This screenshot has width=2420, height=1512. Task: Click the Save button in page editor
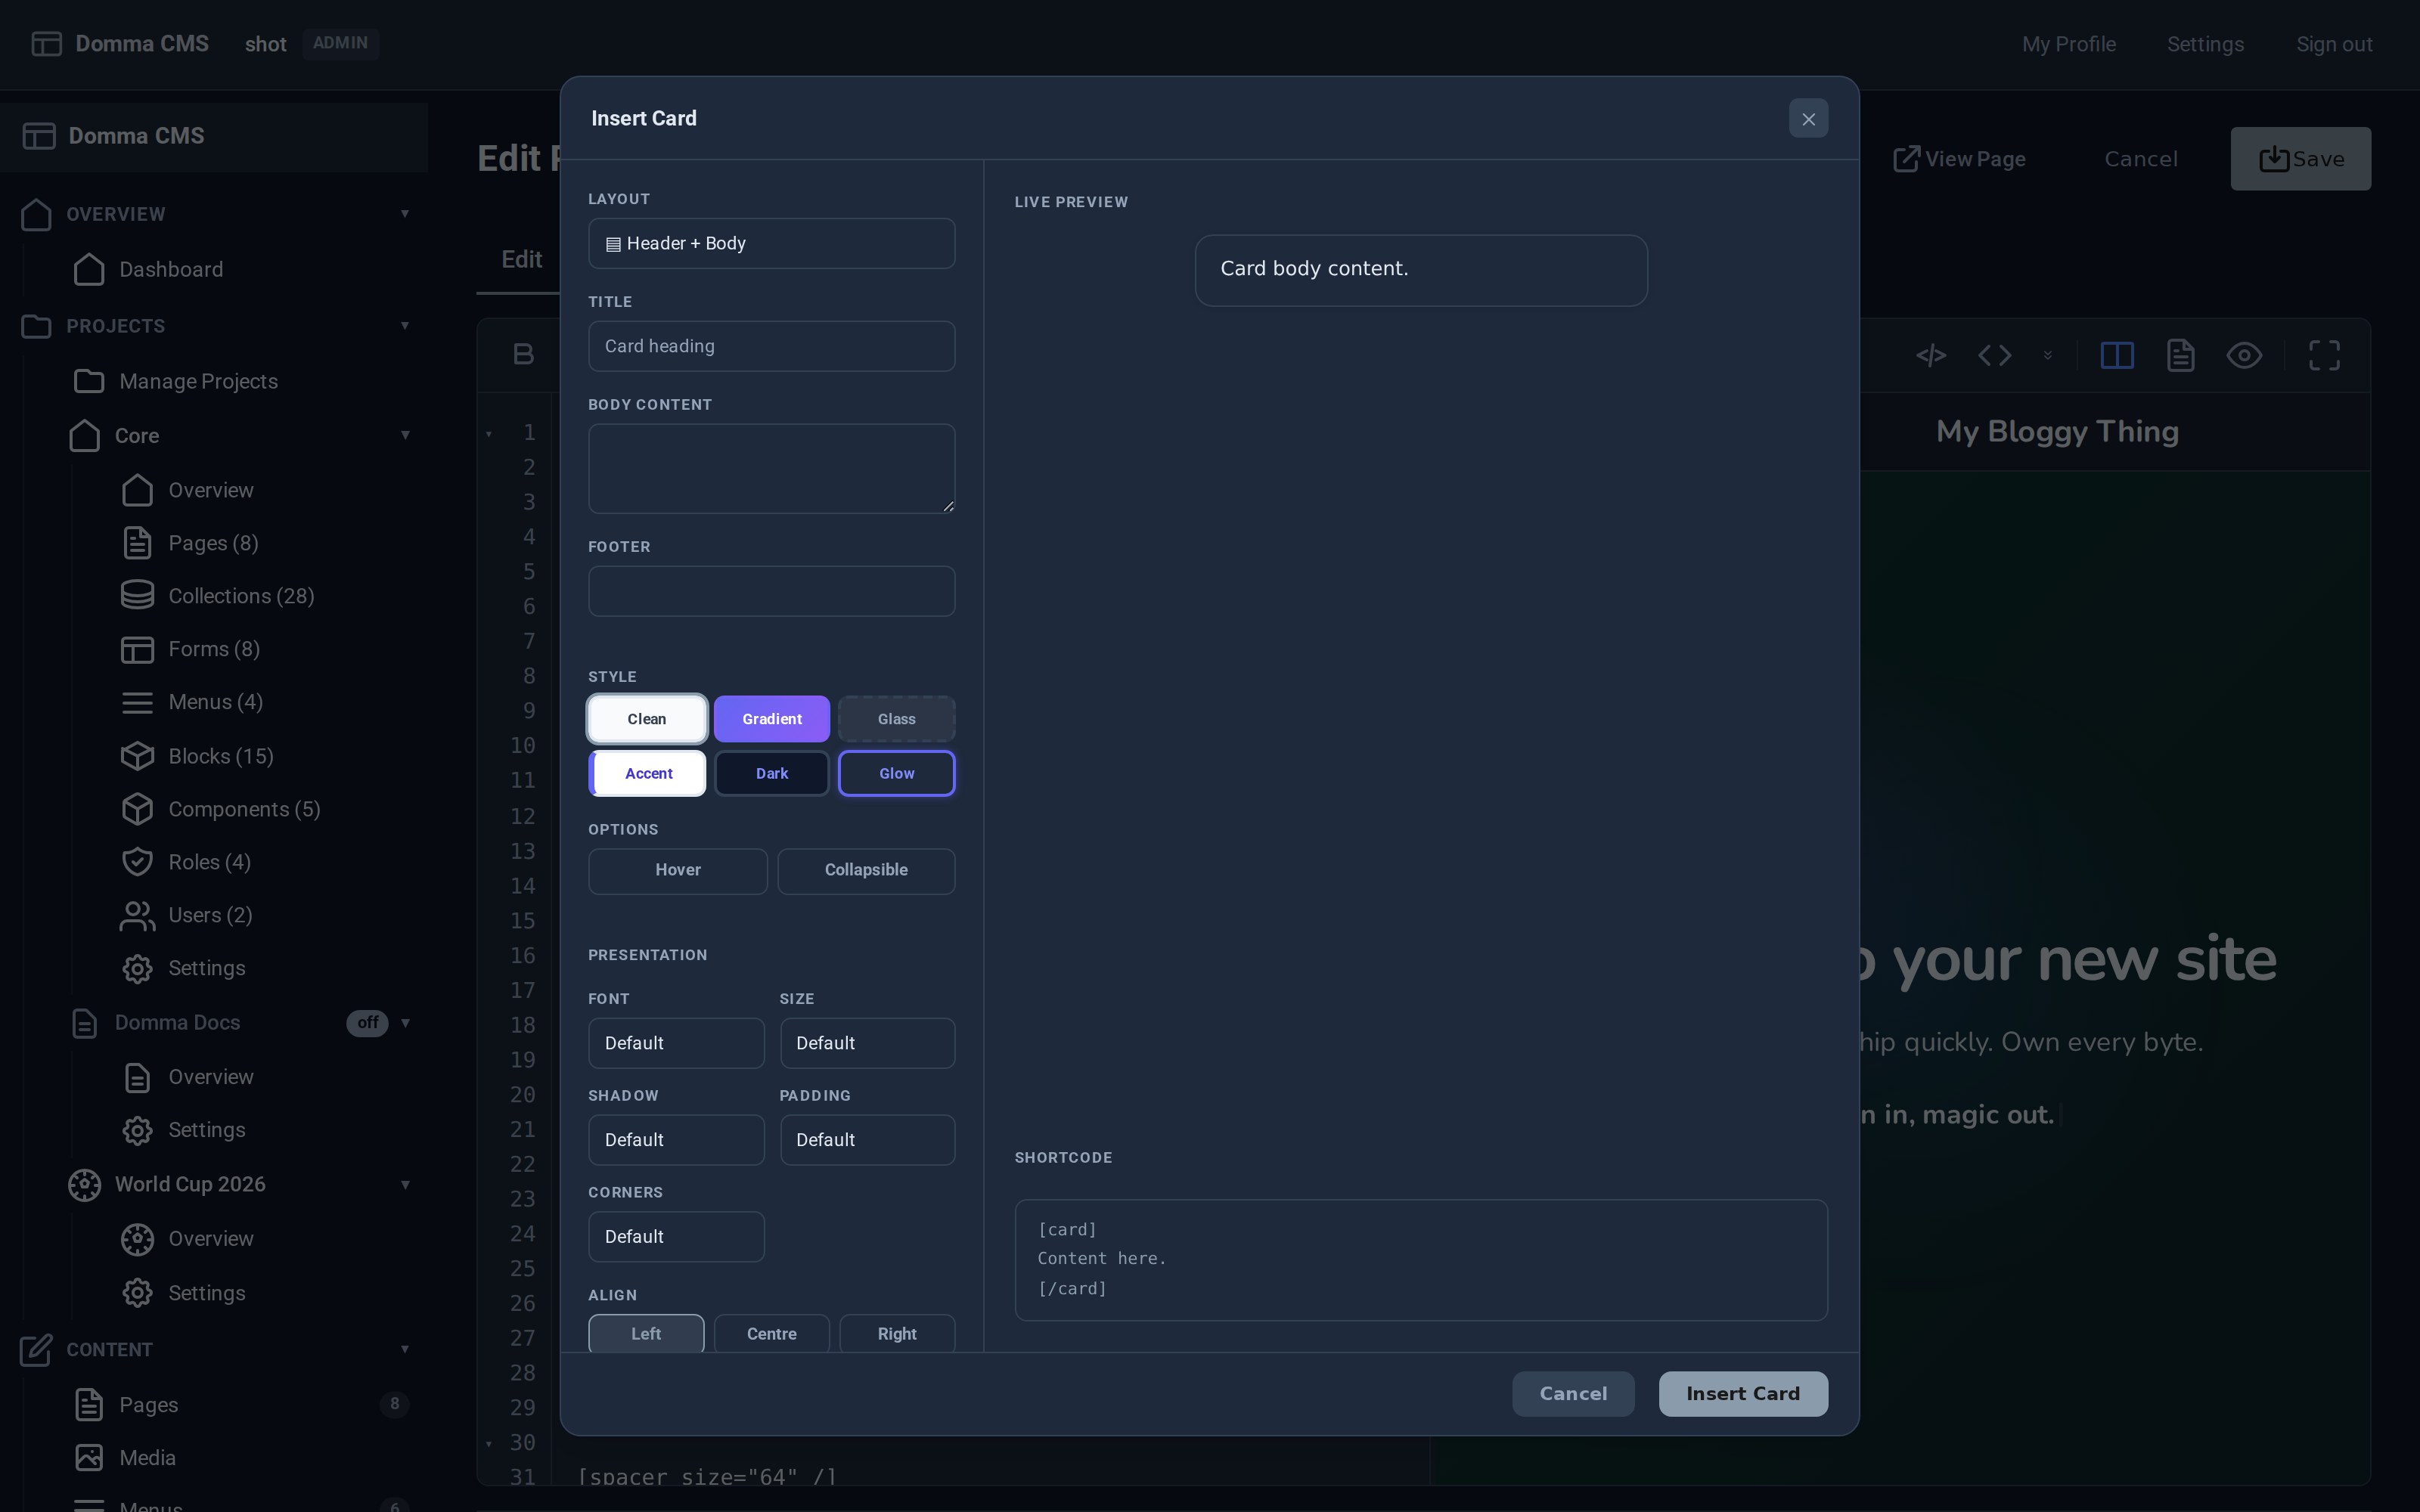2300,159
